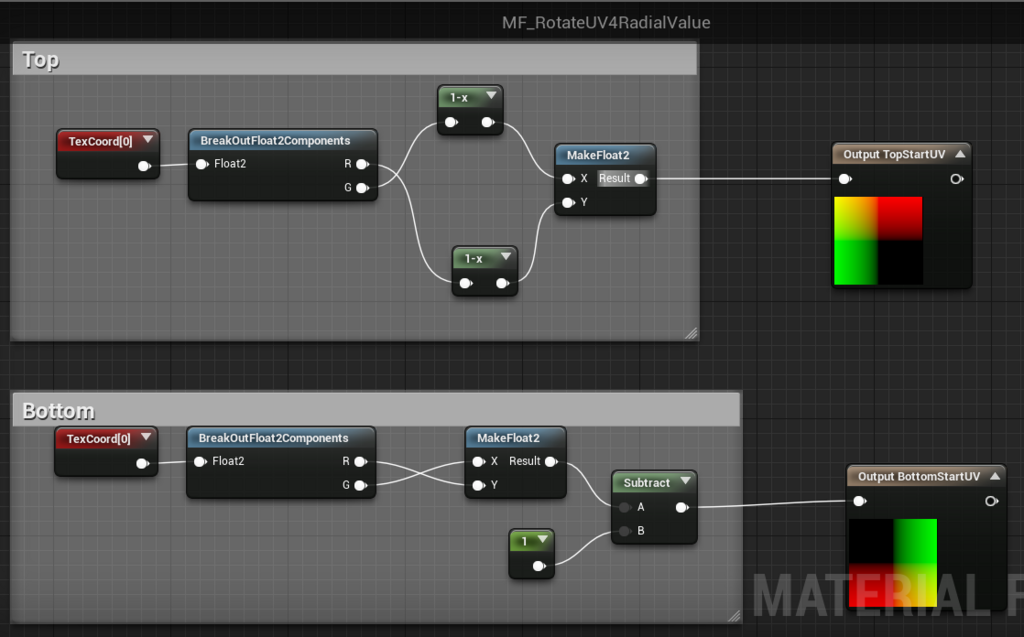Expand constant 1 node arrow
Image resolution: width=1024 pixels, height=637 pixels.
543,539
